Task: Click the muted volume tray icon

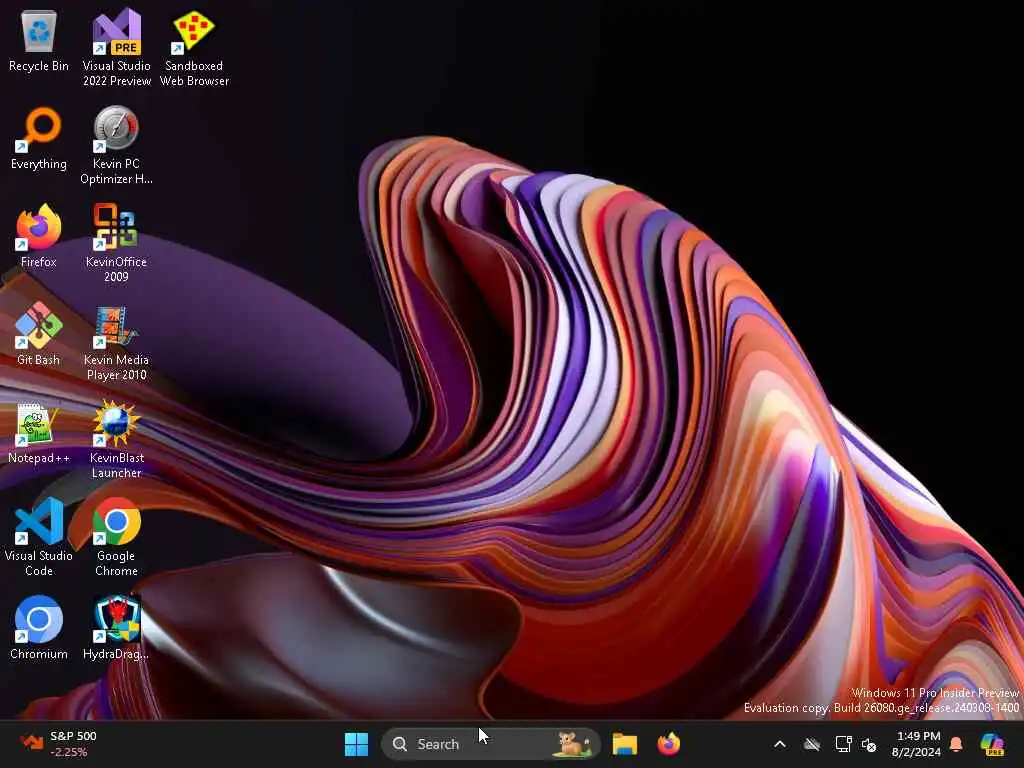Action: click(869, 744)
